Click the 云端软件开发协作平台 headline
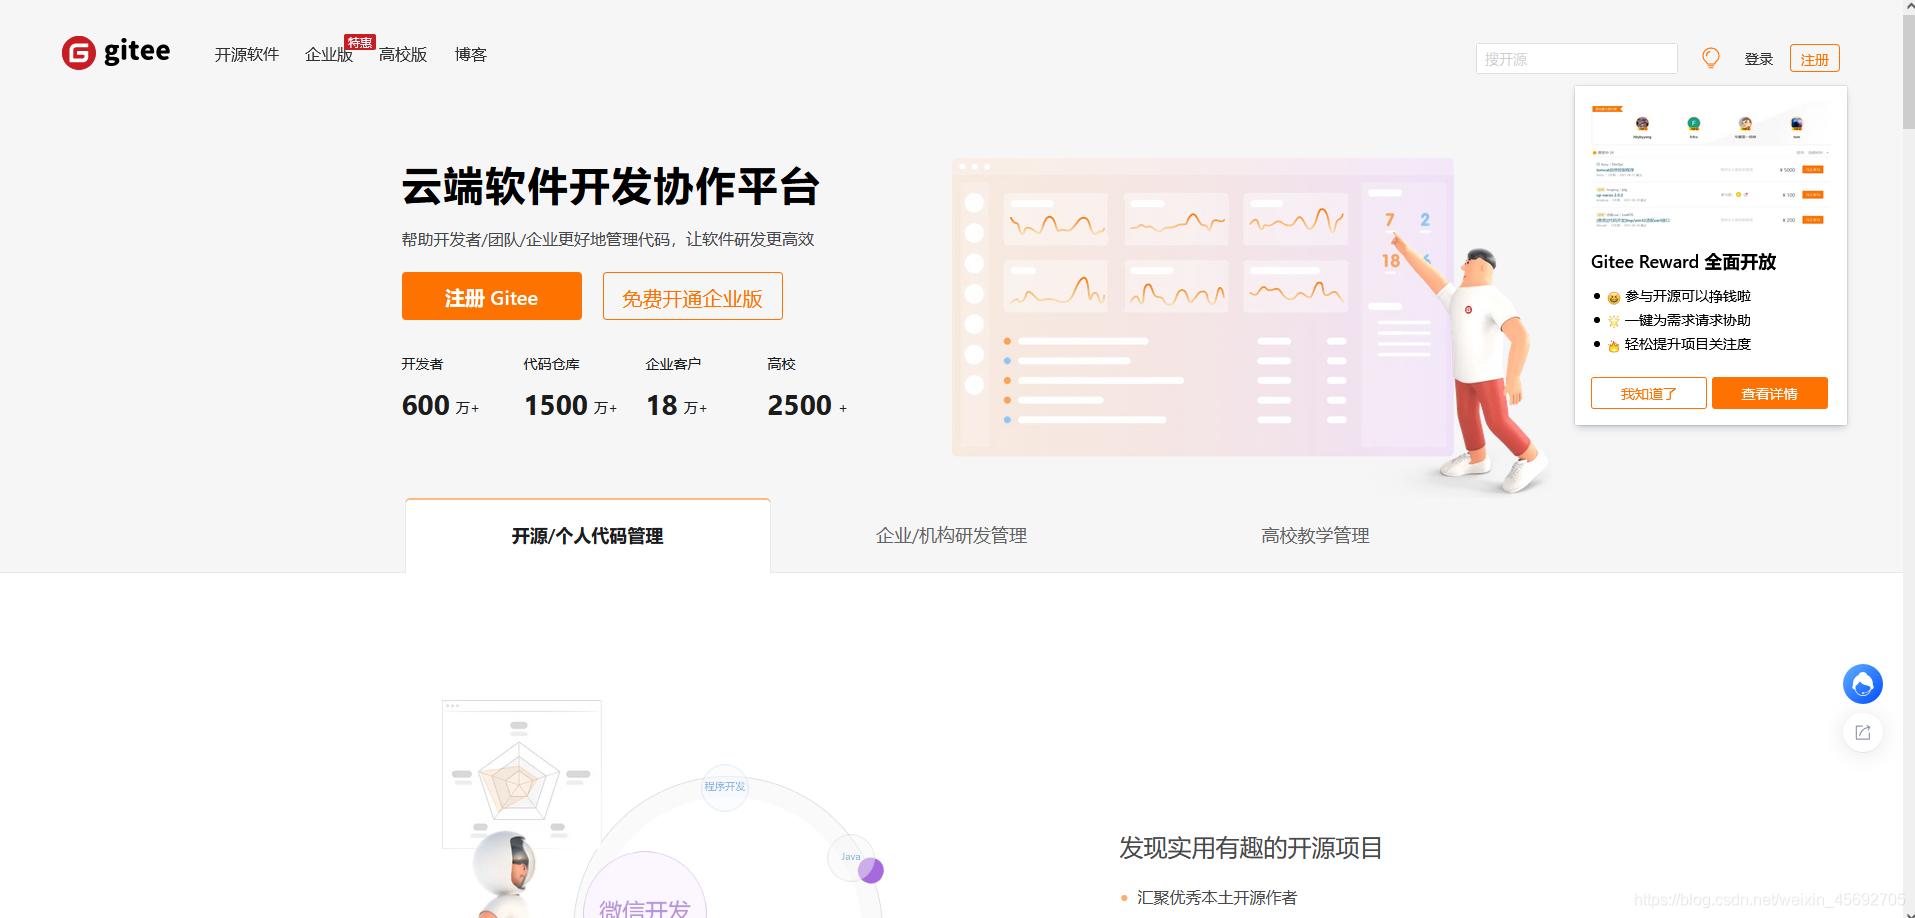Viewport: 1915px width, 918px height. (x=610, y=187)
